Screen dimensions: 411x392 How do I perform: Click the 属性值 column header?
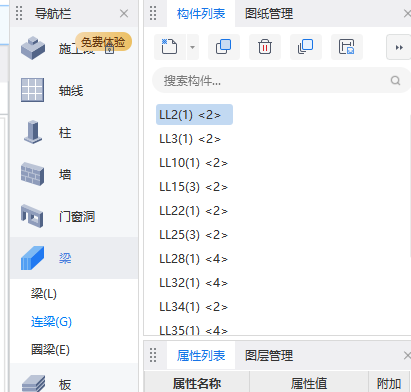pyautogui.click(x=309, y=383)
